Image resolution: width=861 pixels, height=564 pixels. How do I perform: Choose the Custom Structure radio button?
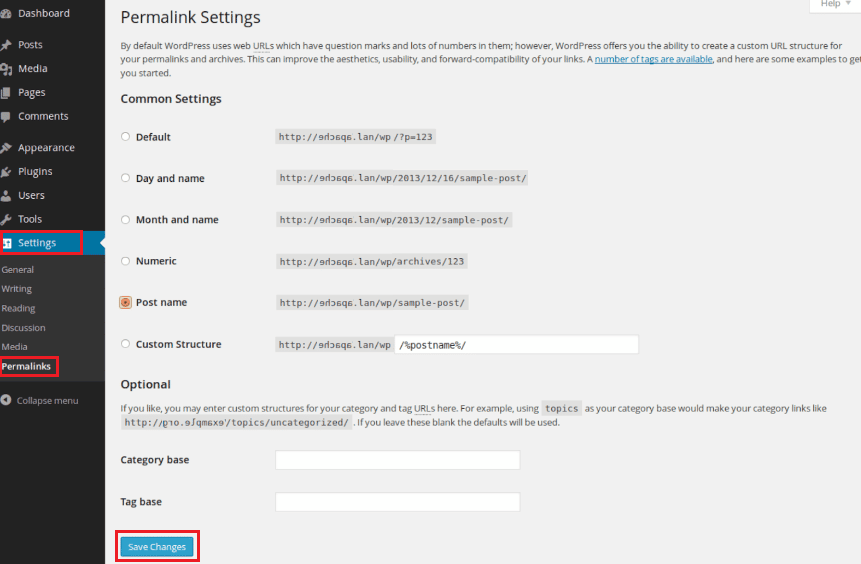coord(125,344)
